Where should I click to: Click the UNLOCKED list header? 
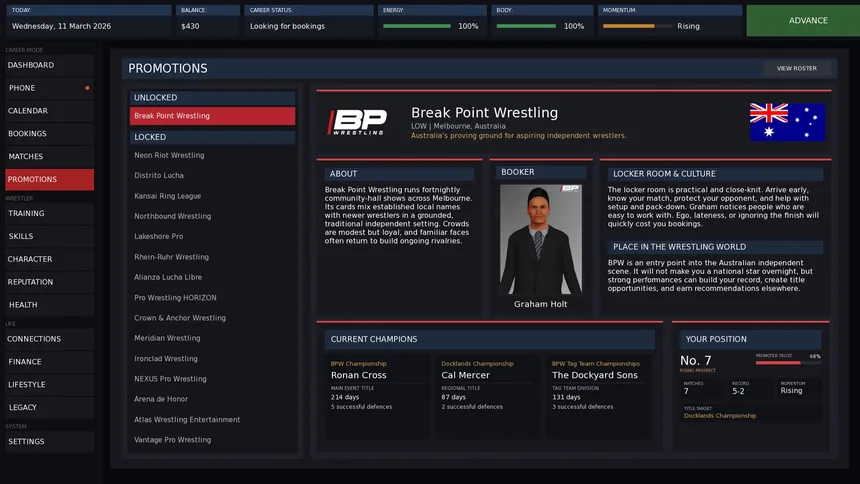(212, 98)
